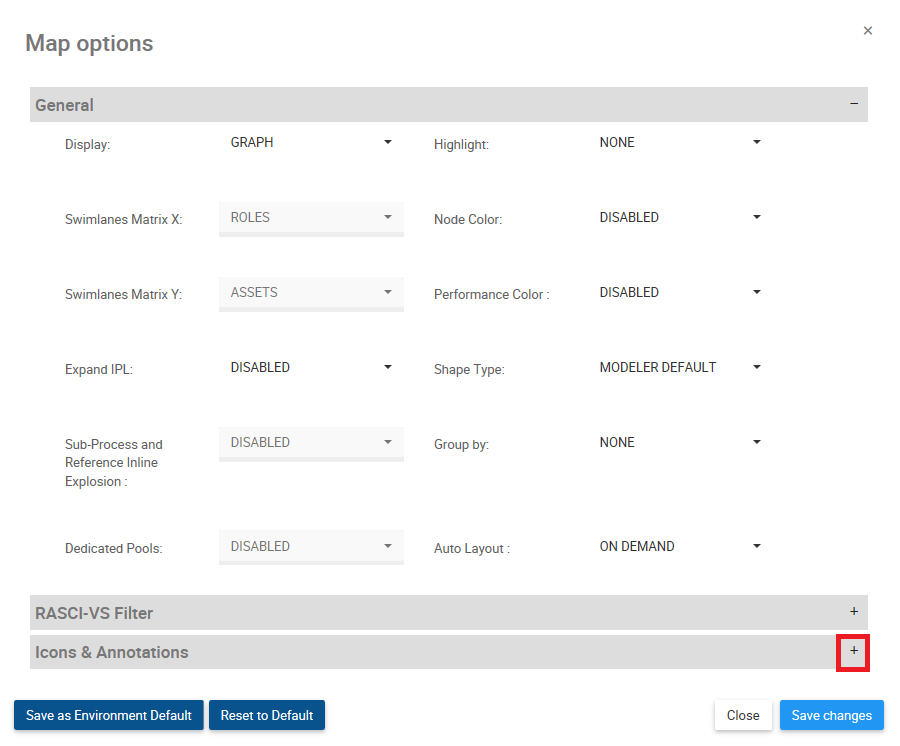Open the Auto Layout dropdown
Viewport: 900px width, 746px height.
coord(680,547)
